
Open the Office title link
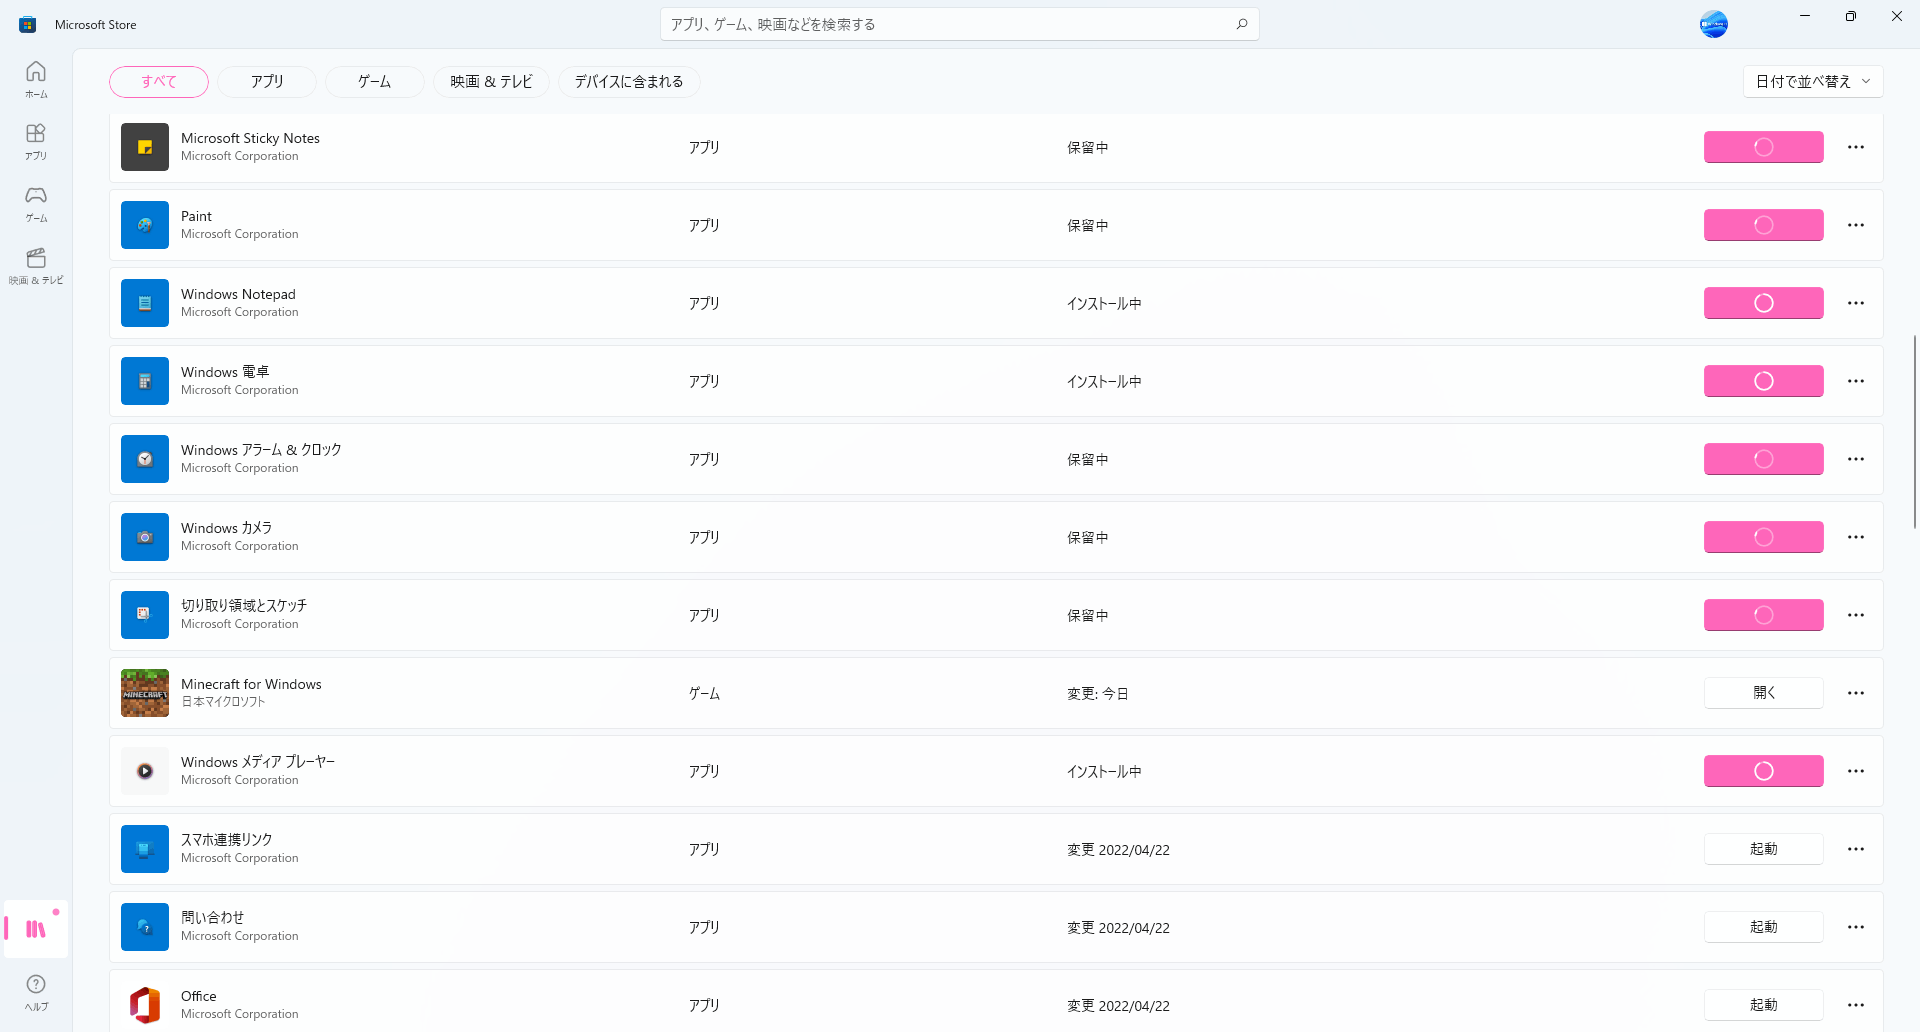[x=199, y=996]
